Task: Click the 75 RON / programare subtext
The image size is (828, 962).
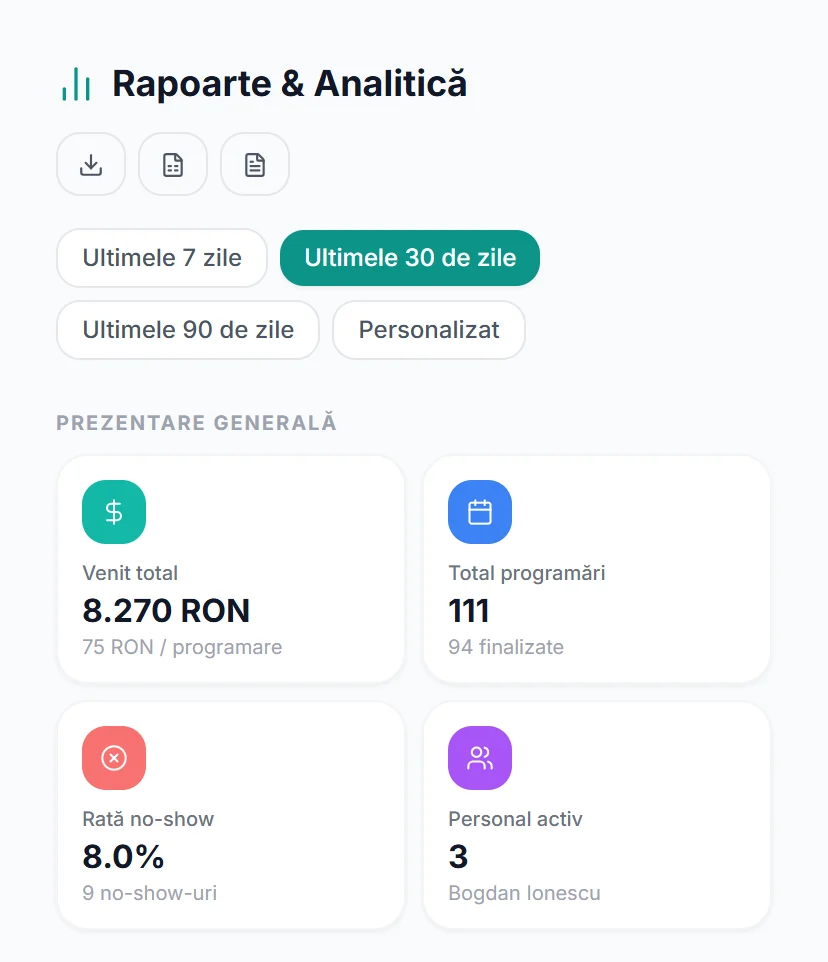Action: click(x=182, y=647)
